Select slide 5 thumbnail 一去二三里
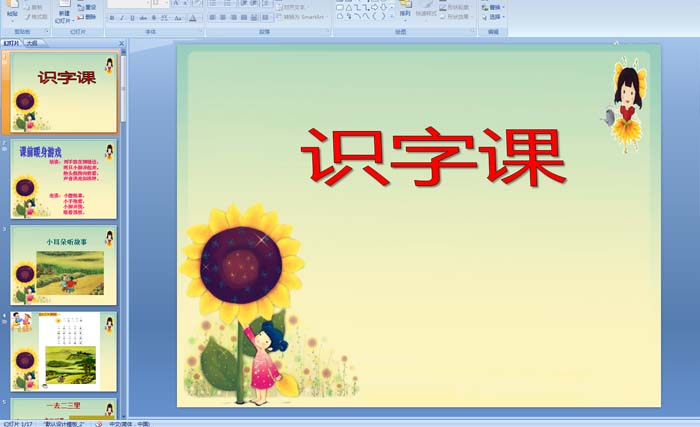 click(x=64, y=409)
